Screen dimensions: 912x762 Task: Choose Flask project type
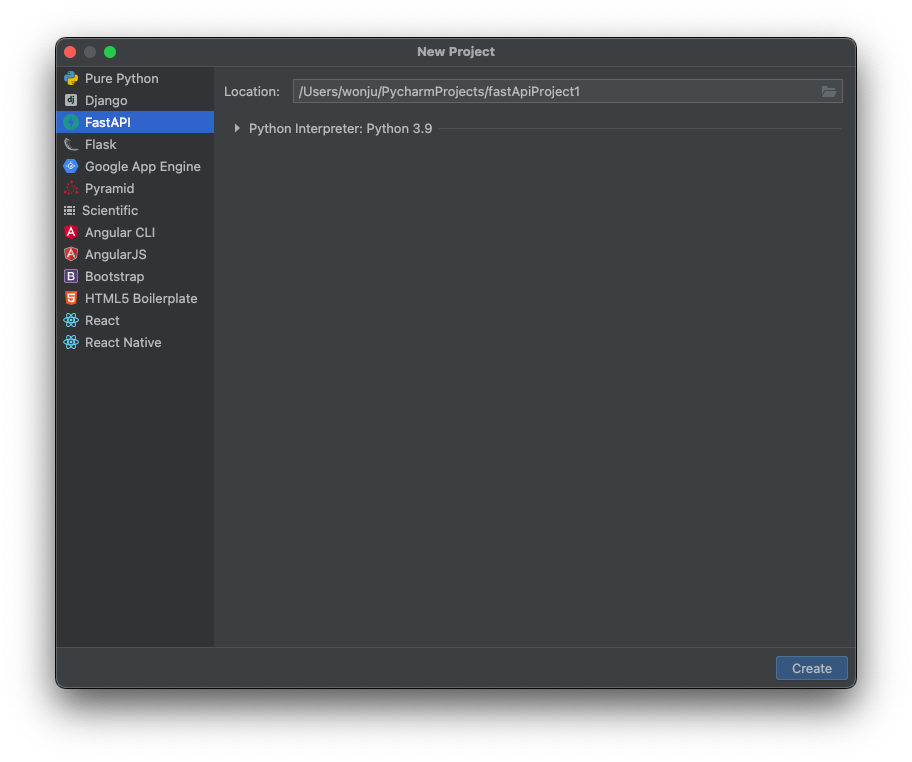(135, 144)
